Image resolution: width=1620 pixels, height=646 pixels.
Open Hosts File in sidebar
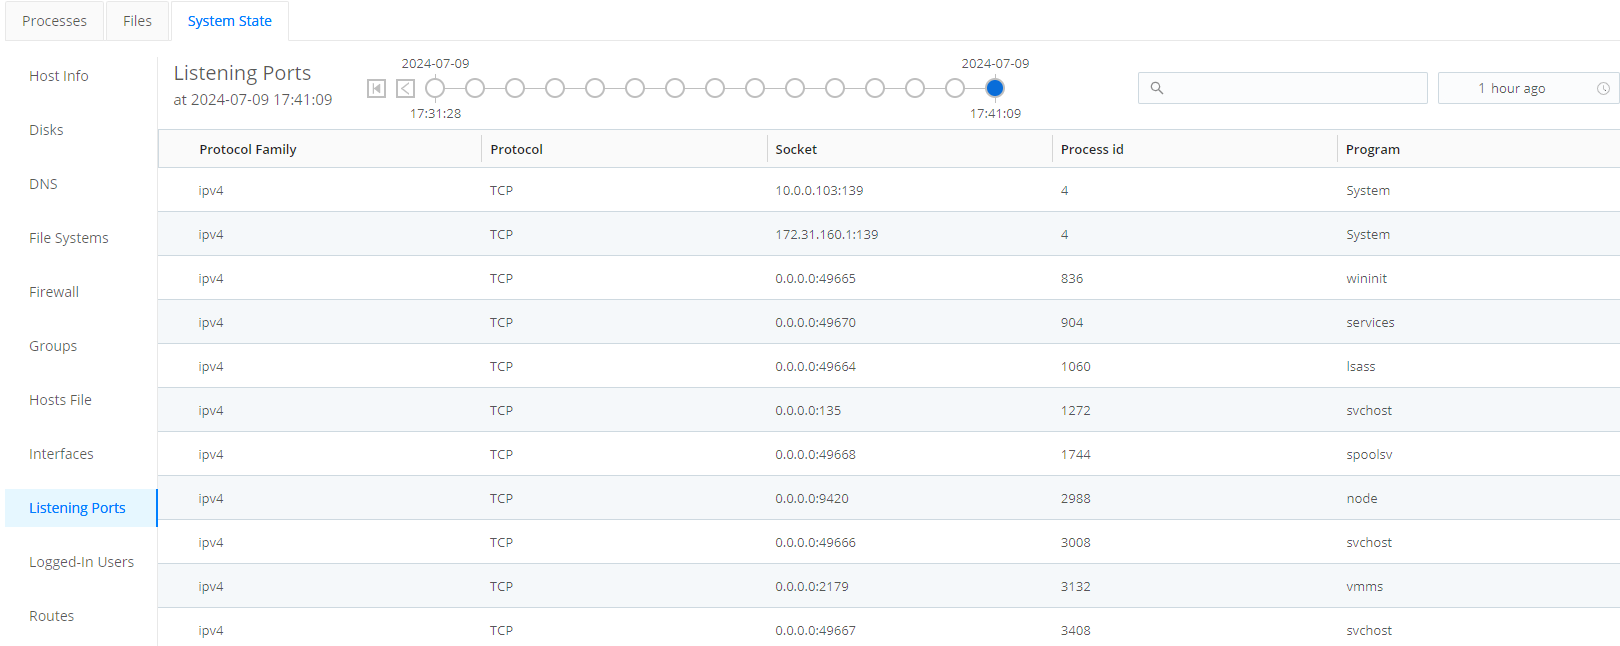[60, 400]
